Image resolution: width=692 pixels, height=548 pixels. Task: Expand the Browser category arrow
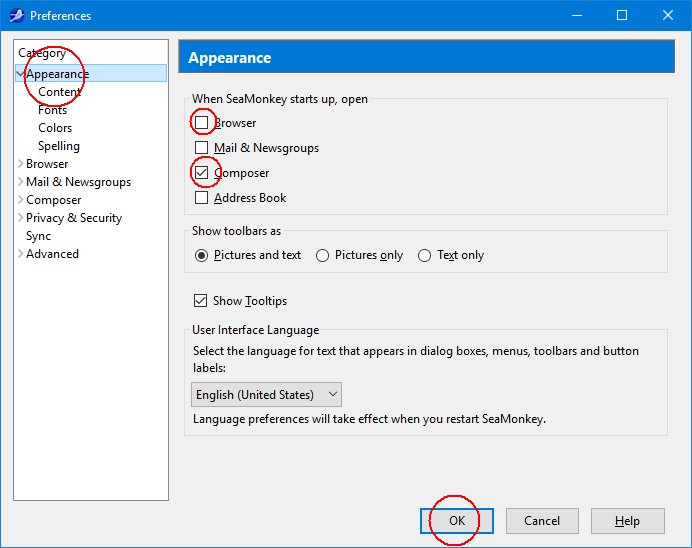[20, 164]
